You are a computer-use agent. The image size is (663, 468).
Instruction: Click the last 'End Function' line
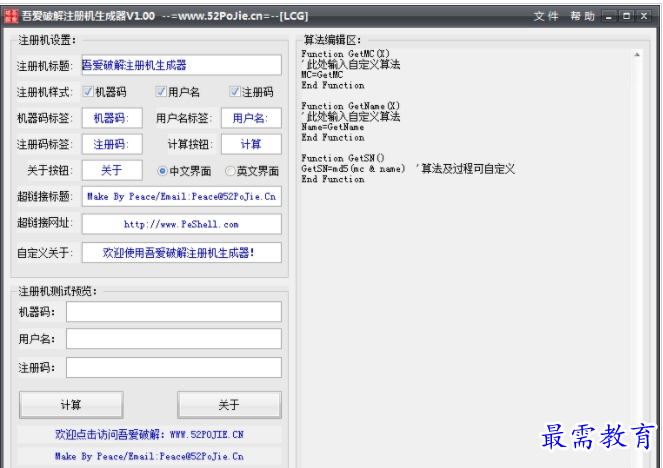click(x=333, y=179)
